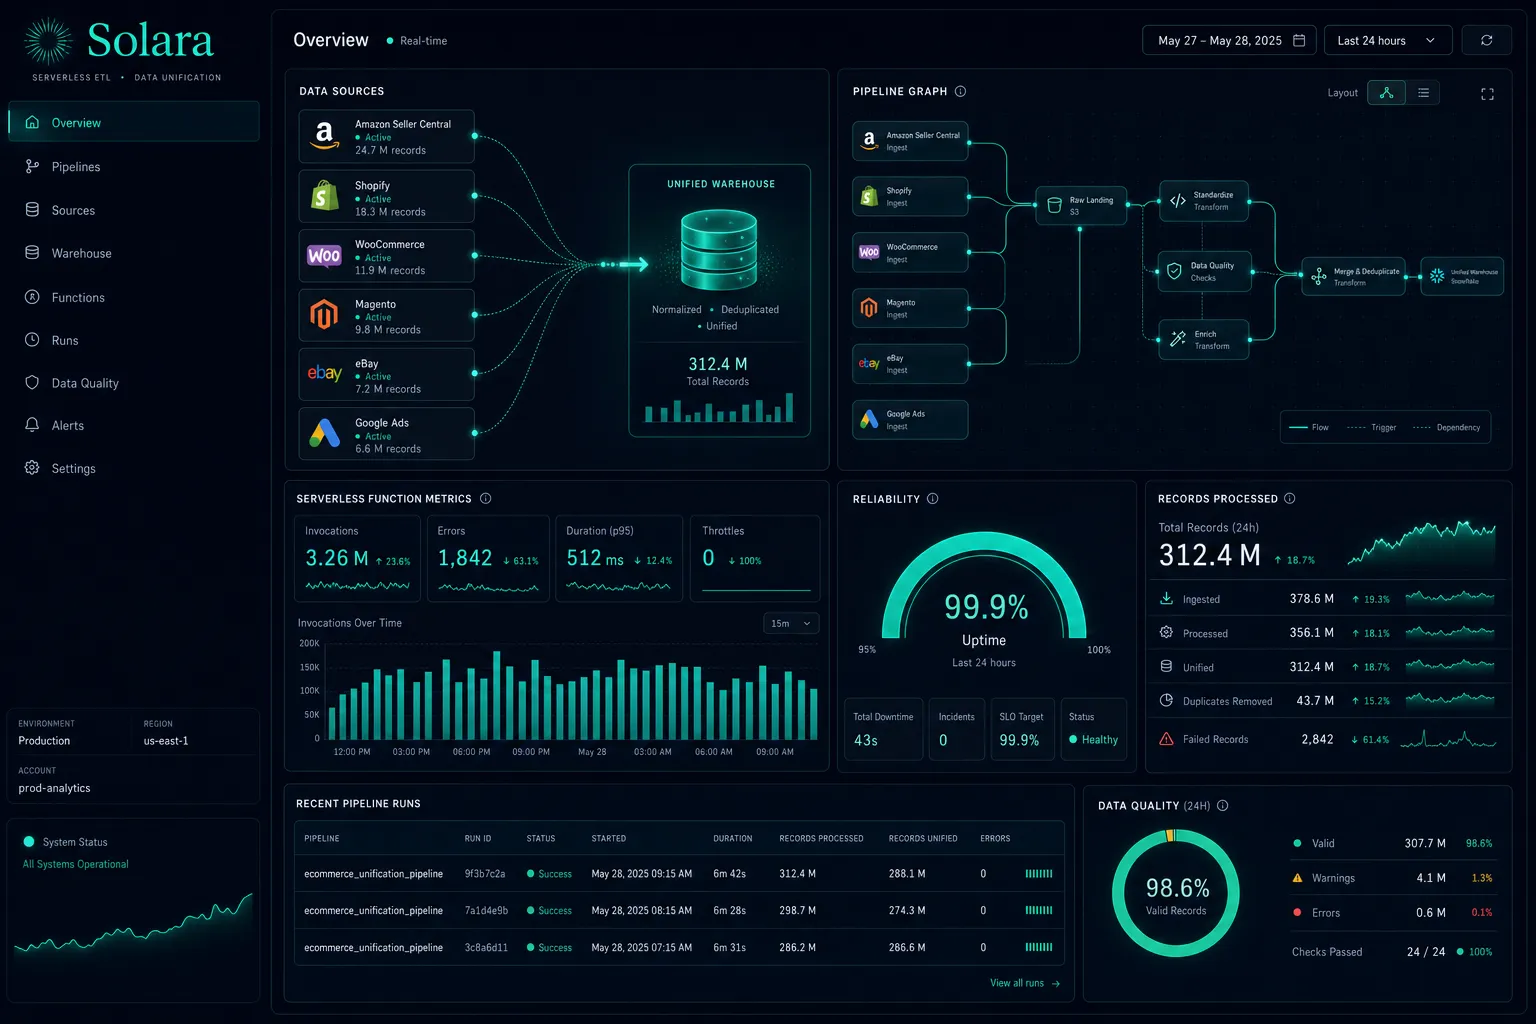Screen dimensions: 1536x1024
Task: Click the Solara sunburst logo
Action: [48, 41]
